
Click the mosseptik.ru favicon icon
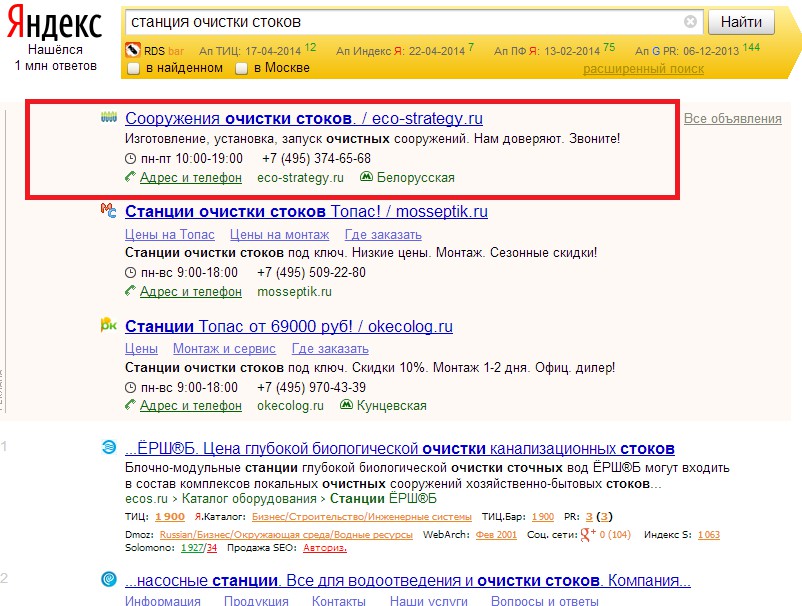pos(108,210)
